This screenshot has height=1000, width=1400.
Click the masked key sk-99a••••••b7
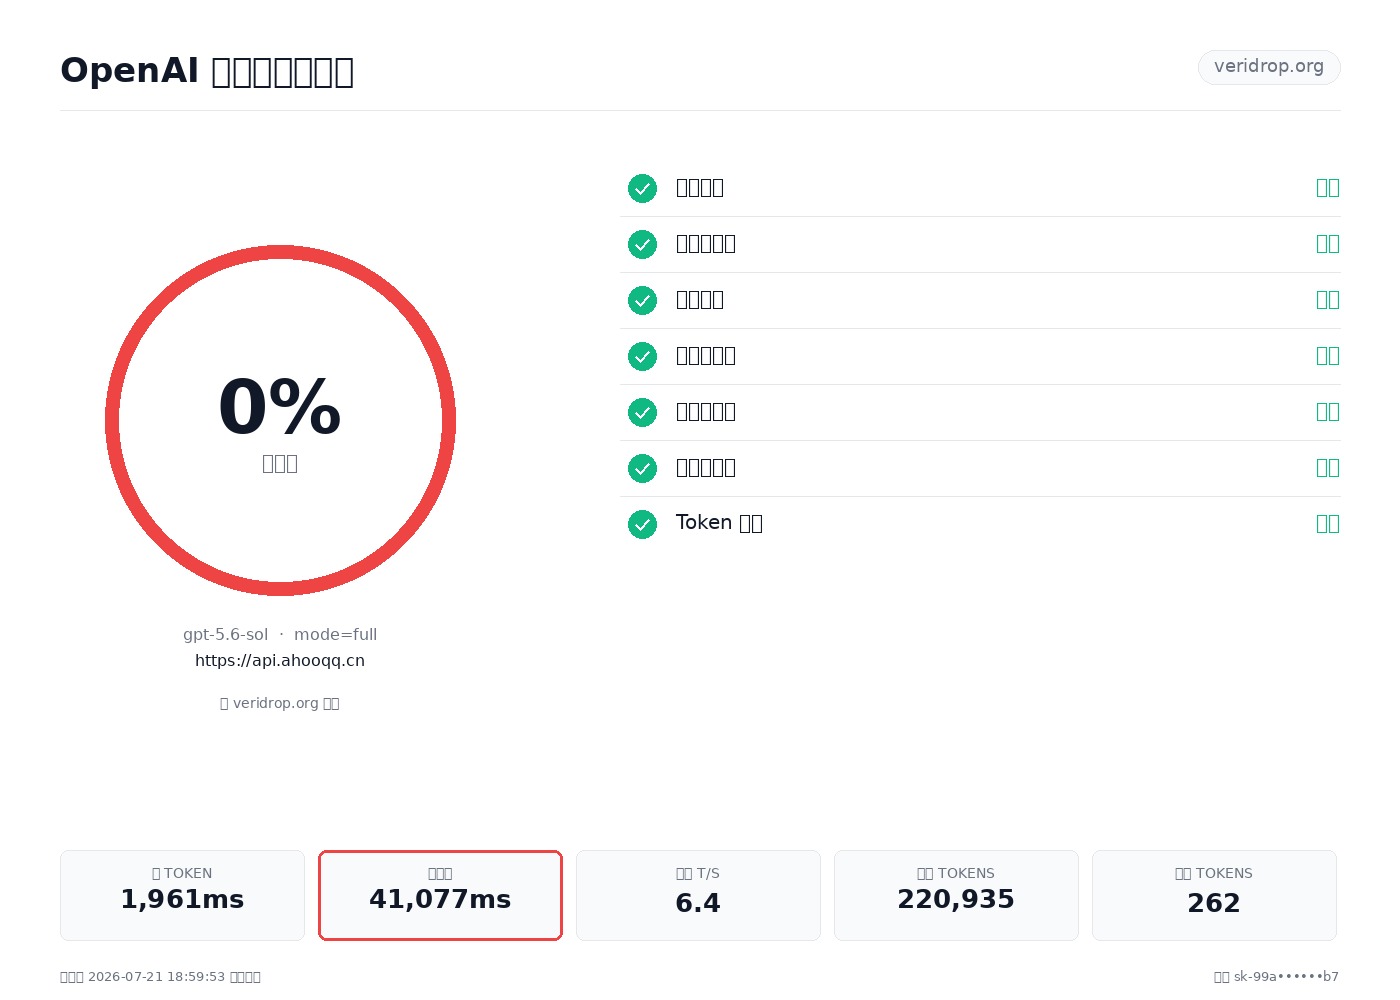pos(1286,977)
